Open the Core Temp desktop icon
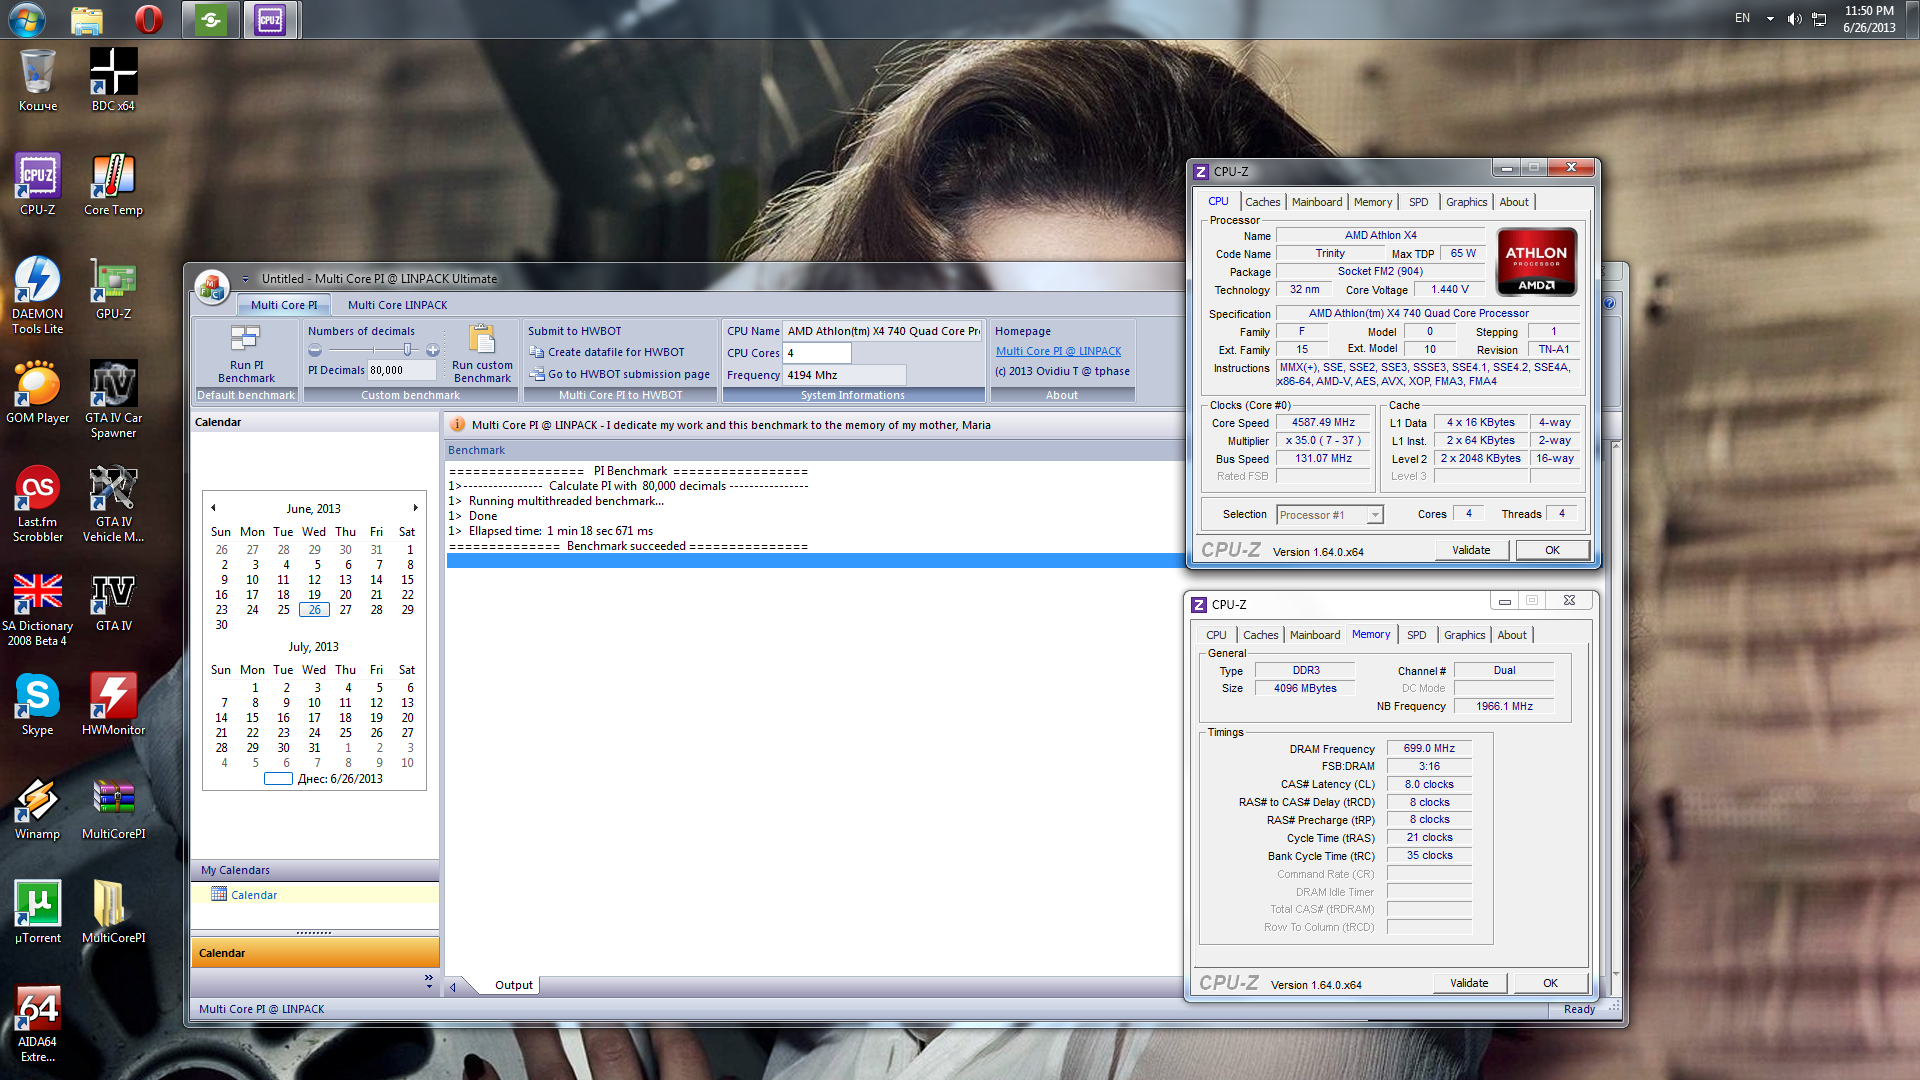 pos(113,176)
